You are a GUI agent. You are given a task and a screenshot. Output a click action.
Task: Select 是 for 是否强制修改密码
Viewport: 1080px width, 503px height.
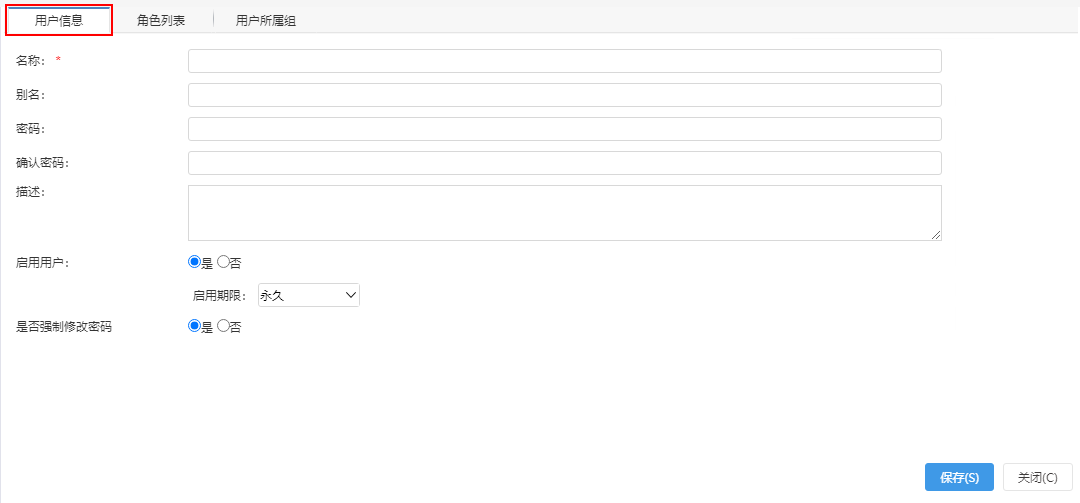click(x=194, y=327)
